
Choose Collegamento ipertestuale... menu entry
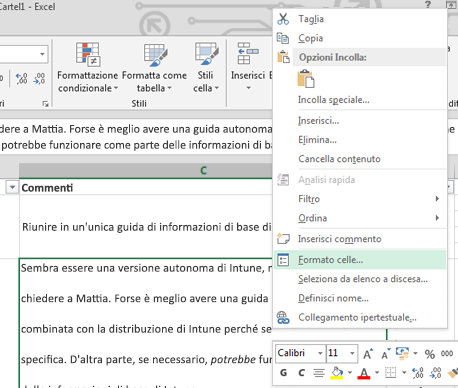click(360, 317)
